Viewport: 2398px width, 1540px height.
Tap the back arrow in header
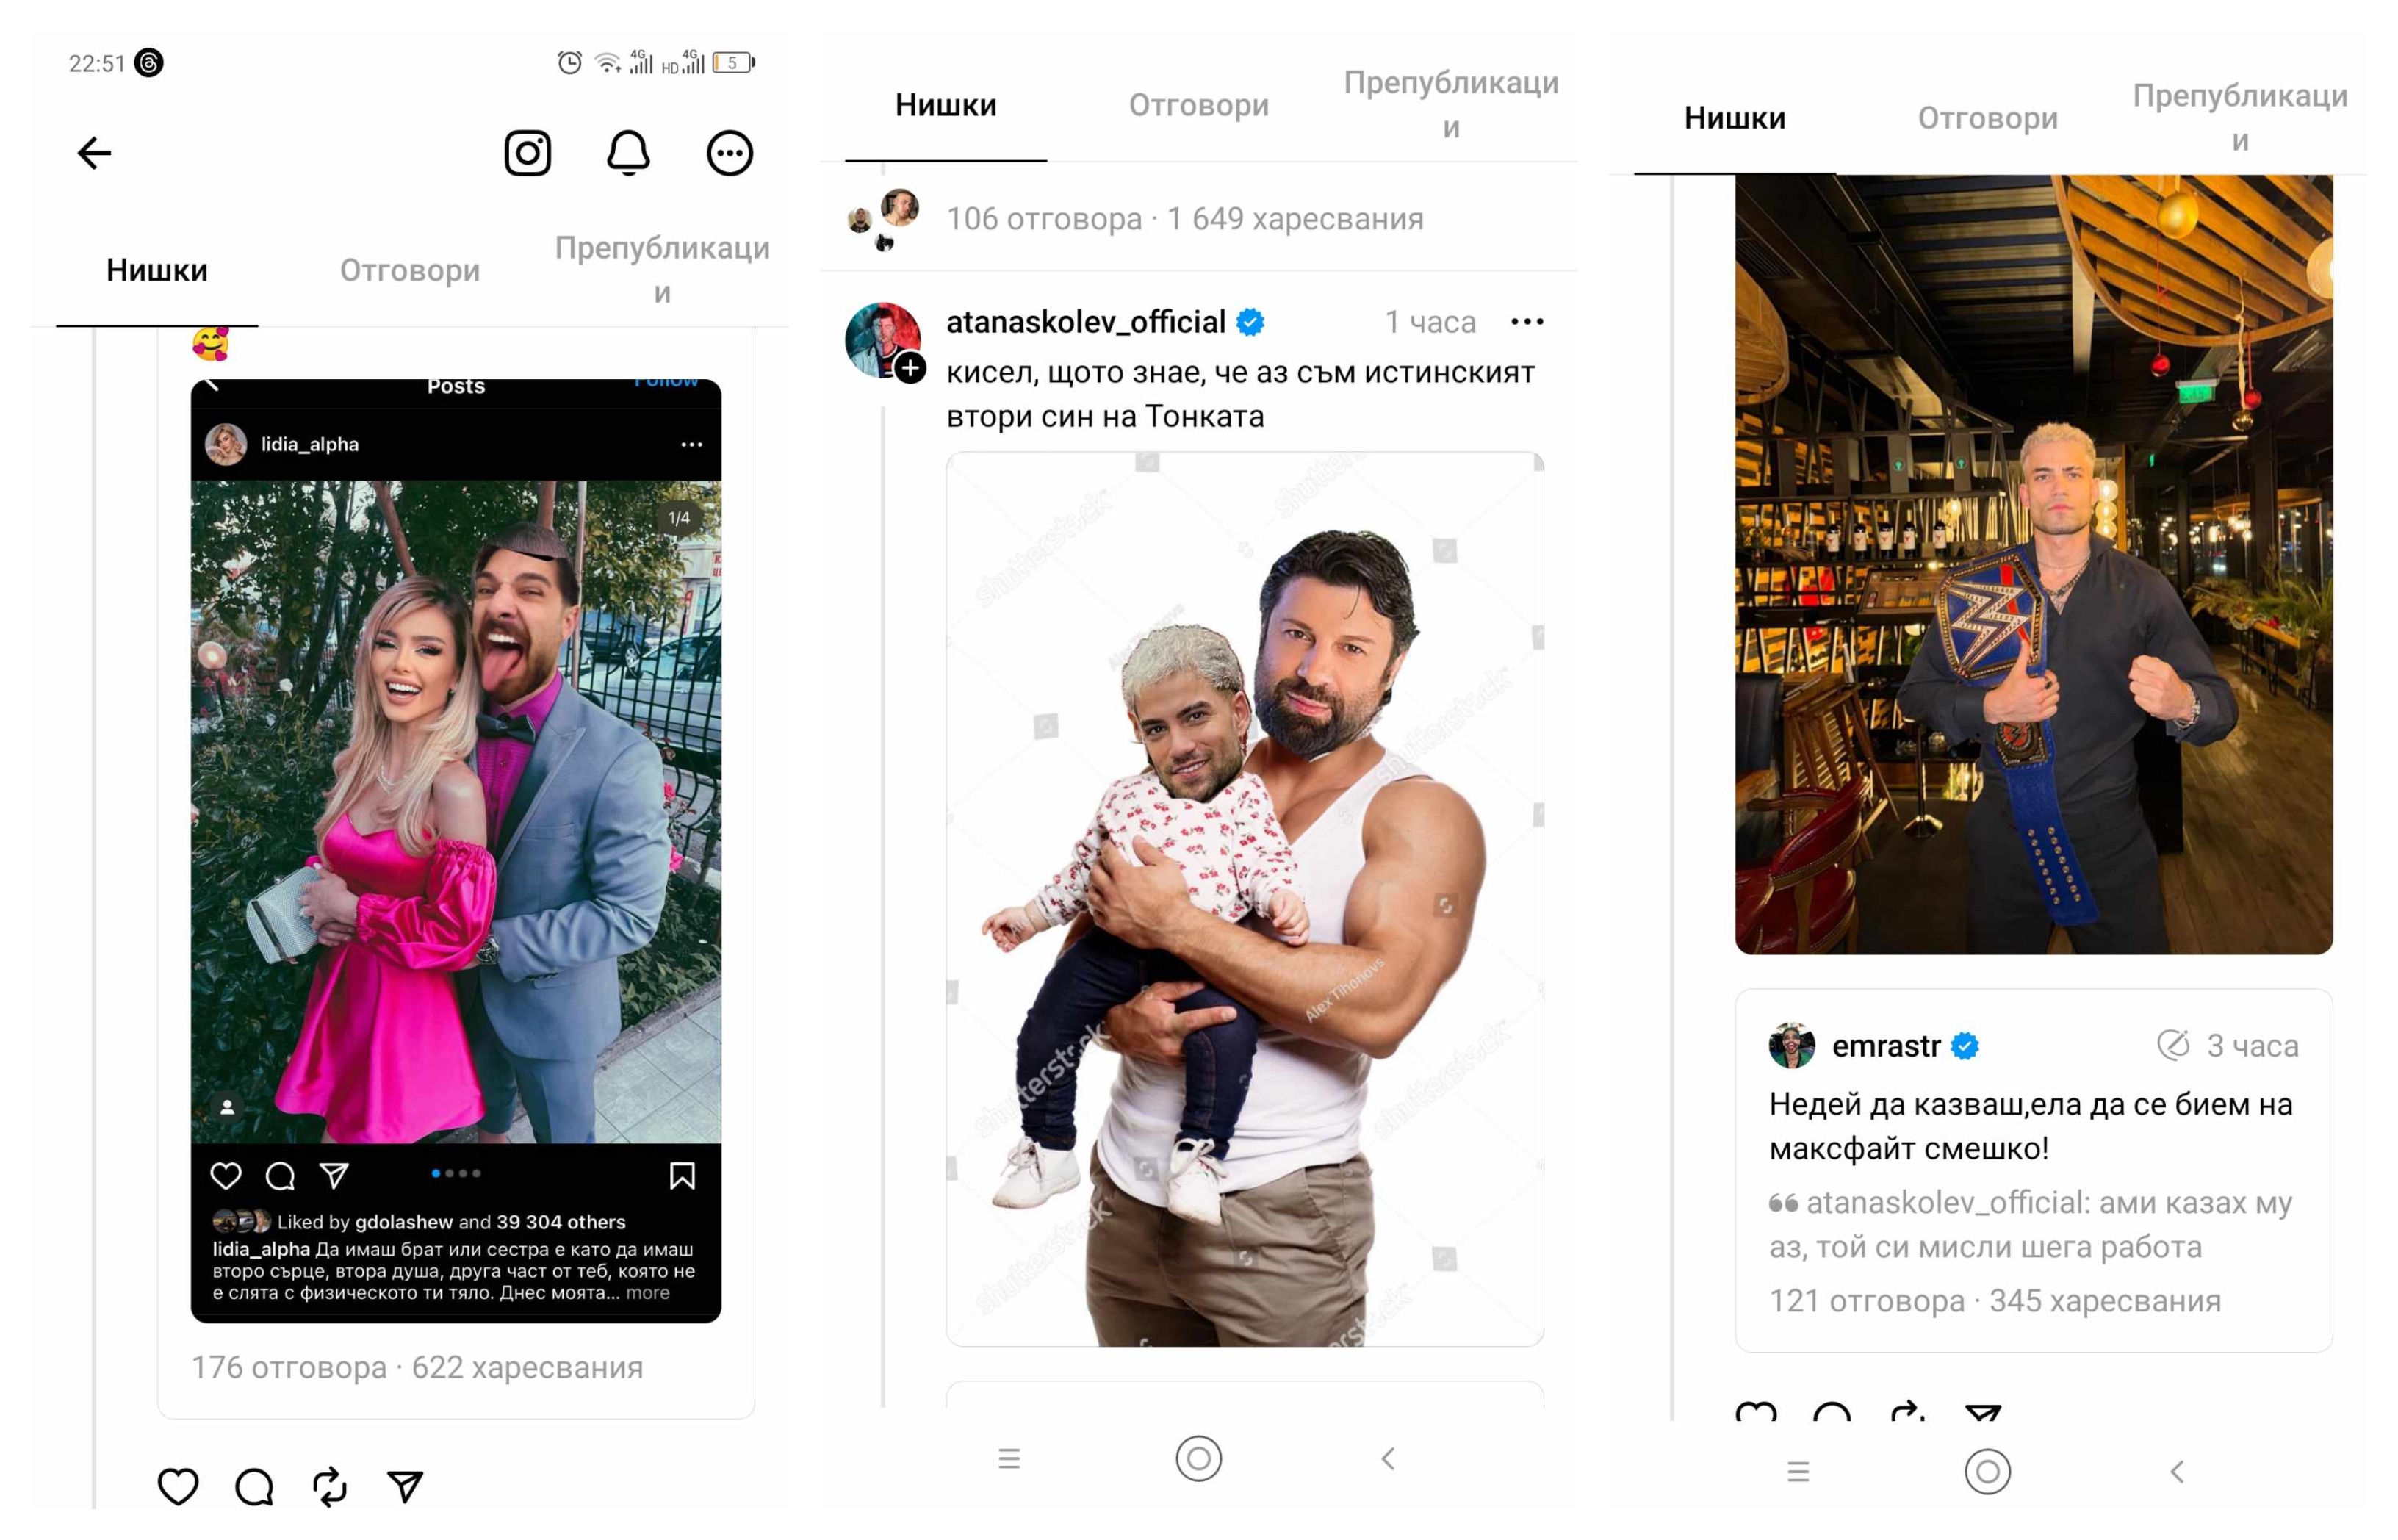point(94,153)
